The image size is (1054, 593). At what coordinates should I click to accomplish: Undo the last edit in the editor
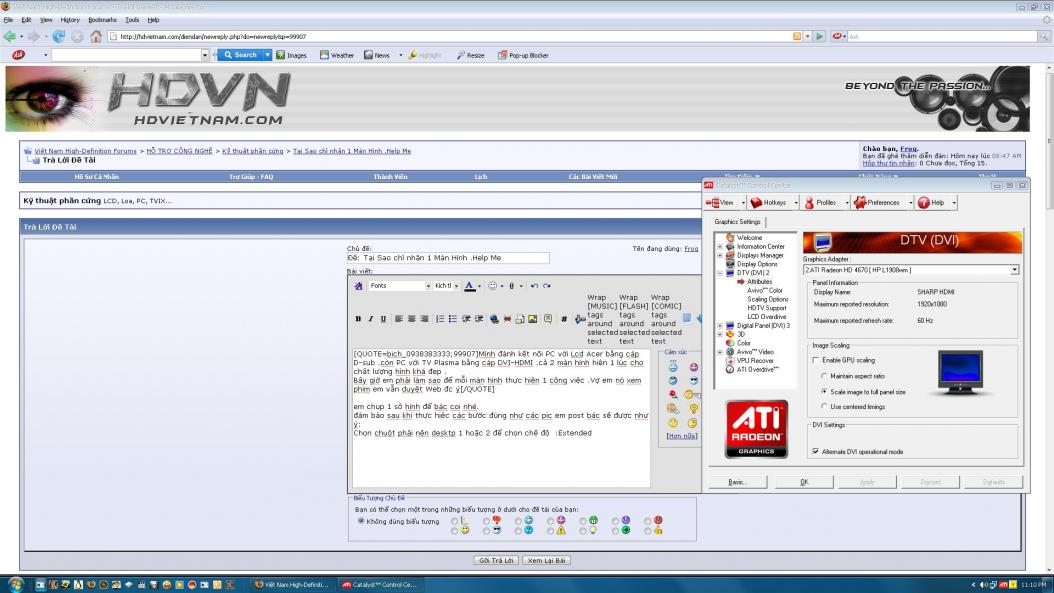(534, 286)
